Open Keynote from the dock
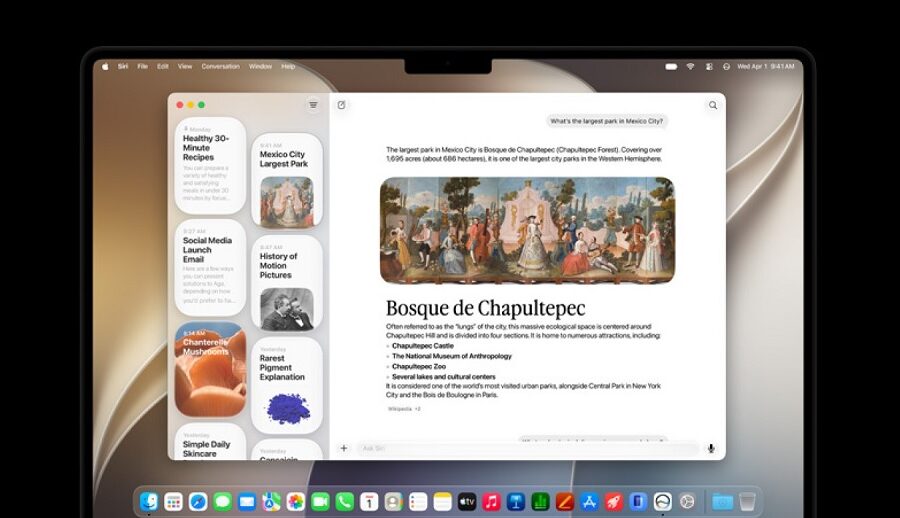This screenshot has height=518, width=900. tap(515, 502)
